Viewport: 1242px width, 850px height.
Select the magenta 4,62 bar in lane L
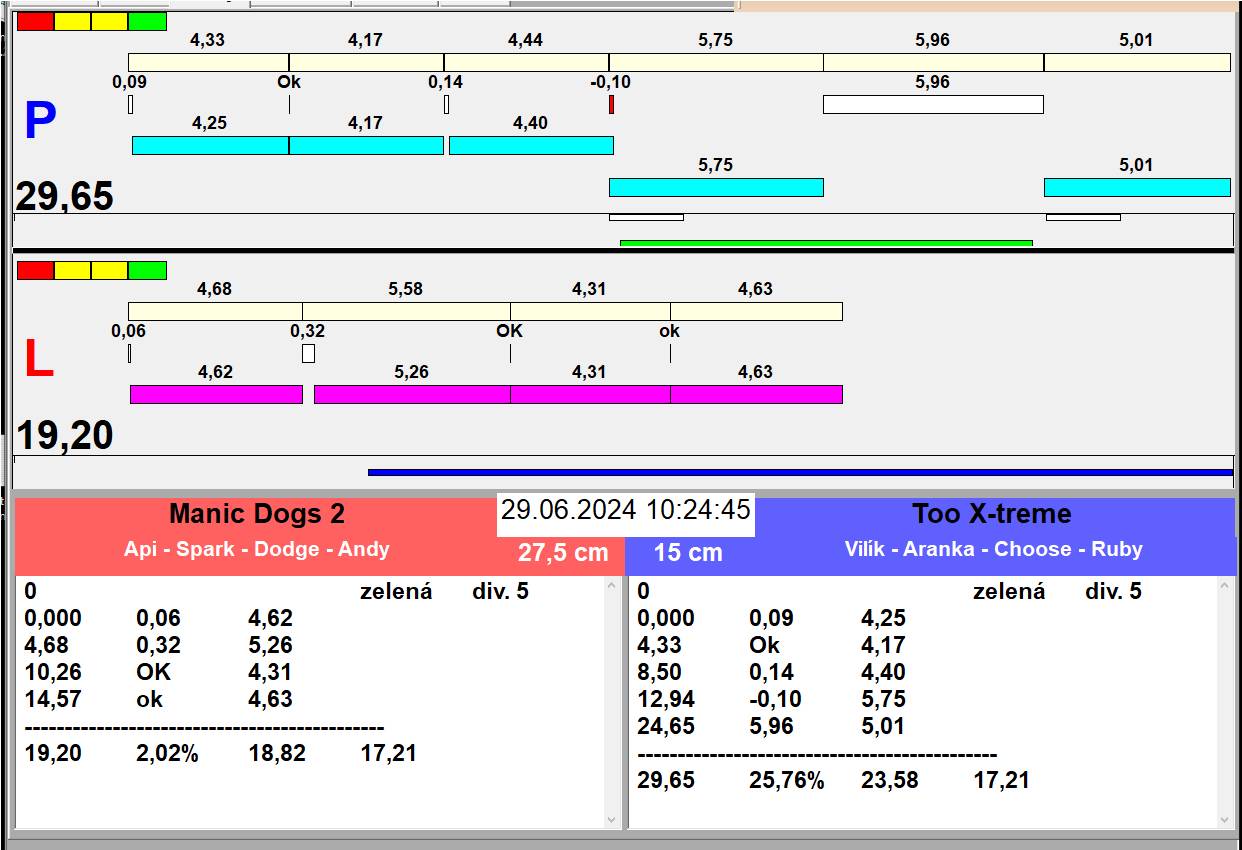pos(216,394)
